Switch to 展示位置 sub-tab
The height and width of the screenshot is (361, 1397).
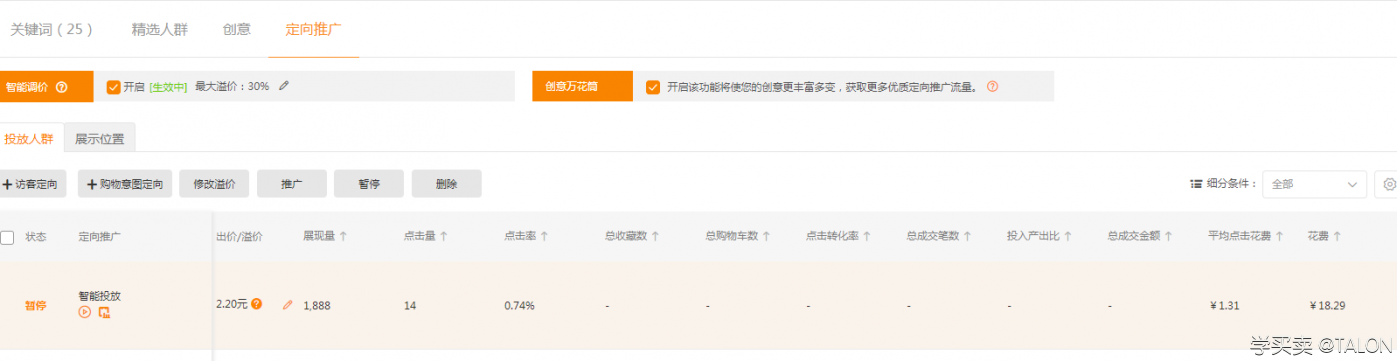click(x=100, y=138)
